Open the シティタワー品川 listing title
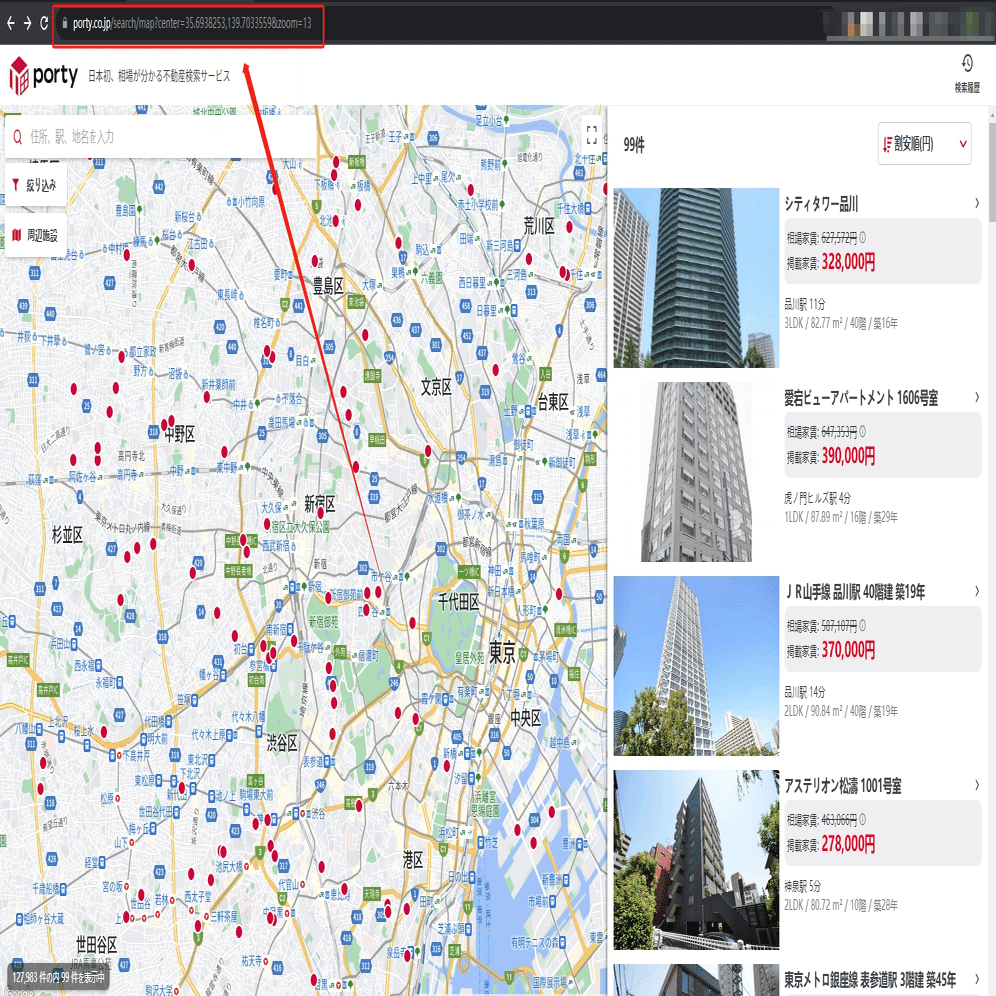This screenshot has height=996, width=996. pyautogui.click(x=821, y=204)
